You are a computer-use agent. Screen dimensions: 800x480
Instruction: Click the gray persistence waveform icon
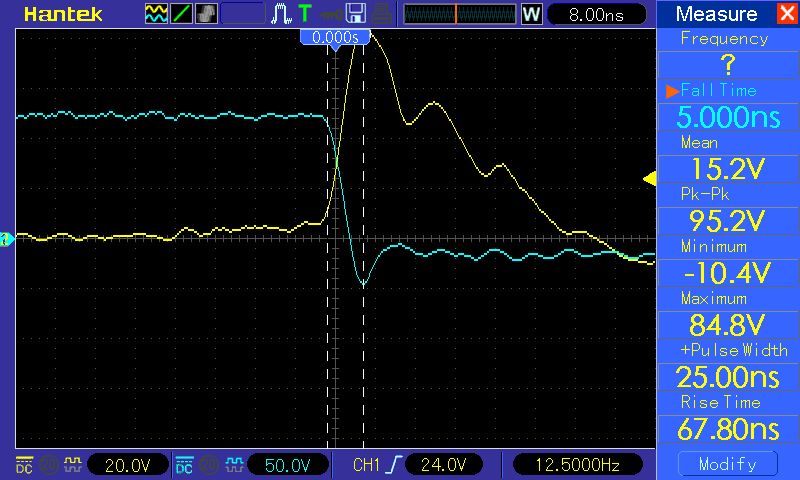(x=206, y=14)
